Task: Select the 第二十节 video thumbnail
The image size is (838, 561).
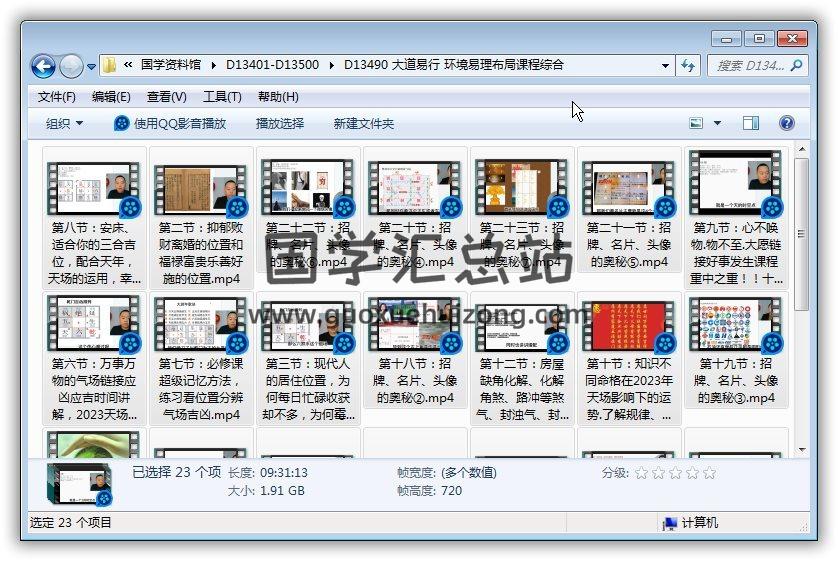Action: coord(415,188)
